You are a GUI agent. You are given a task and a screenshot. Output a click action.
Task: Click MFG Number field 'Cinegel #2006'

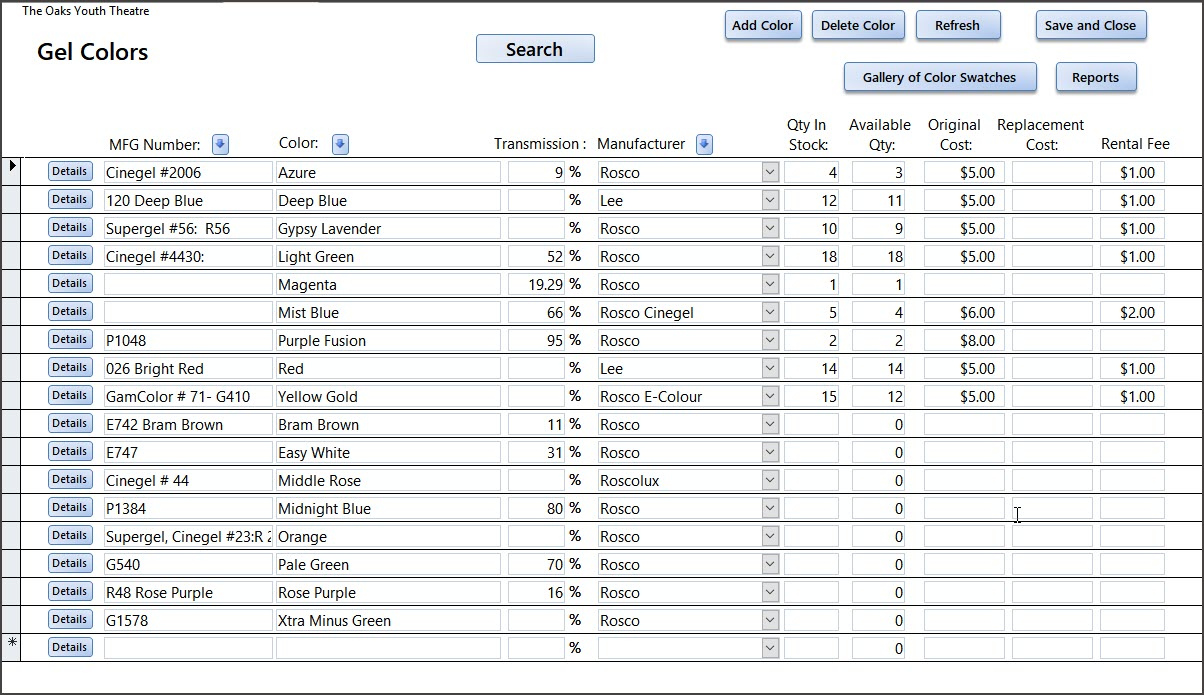[x=188, y=172]
